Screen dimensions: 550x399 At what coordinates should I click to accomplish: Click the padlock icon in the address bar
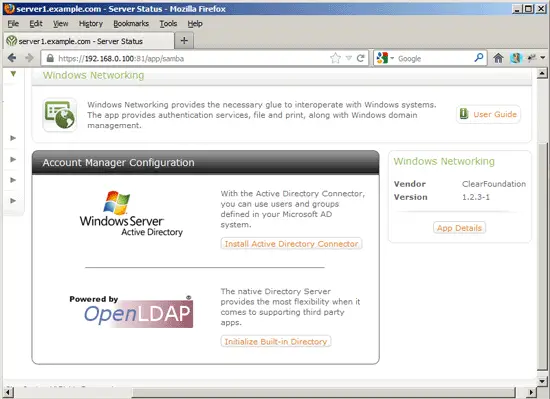point(50,58)
